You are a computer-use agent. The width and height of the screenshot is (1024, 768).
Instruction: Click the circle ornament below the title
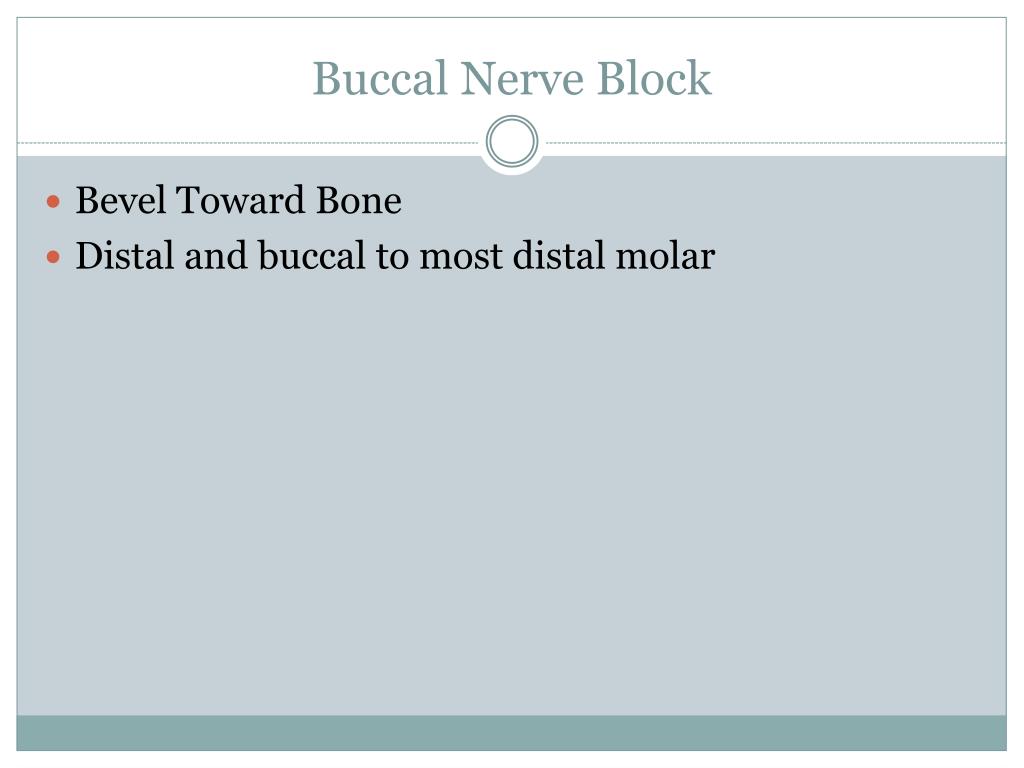point(512,141)
